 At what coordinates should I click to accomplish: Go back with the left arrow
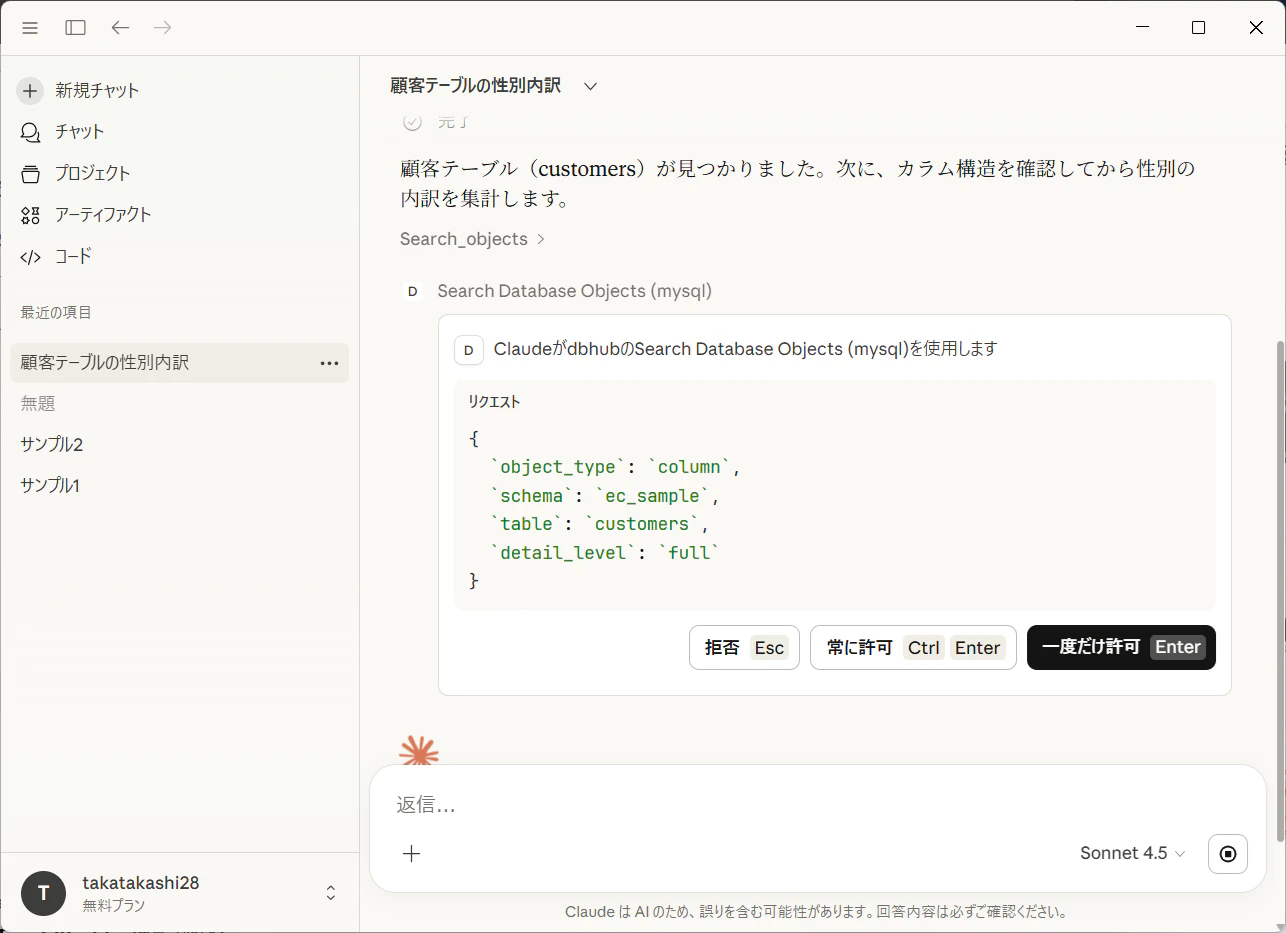120,28
